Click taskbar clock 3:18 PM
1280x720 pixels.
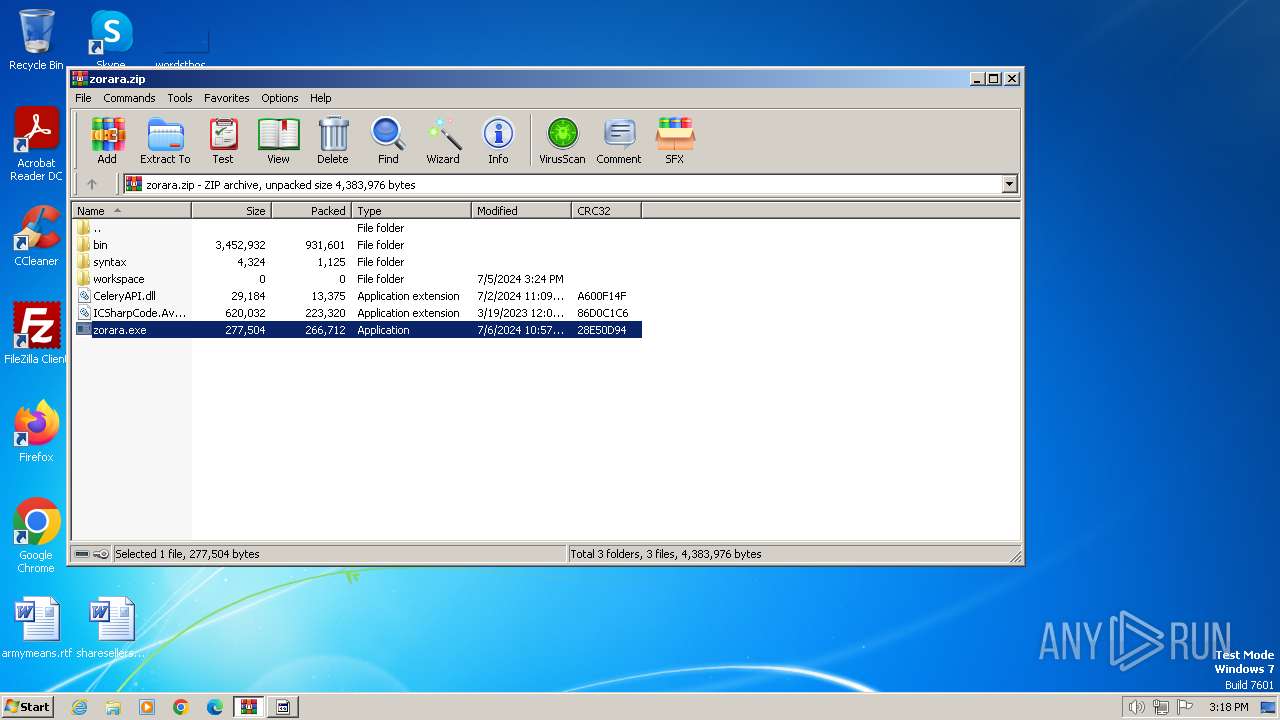pos(1228,707)
